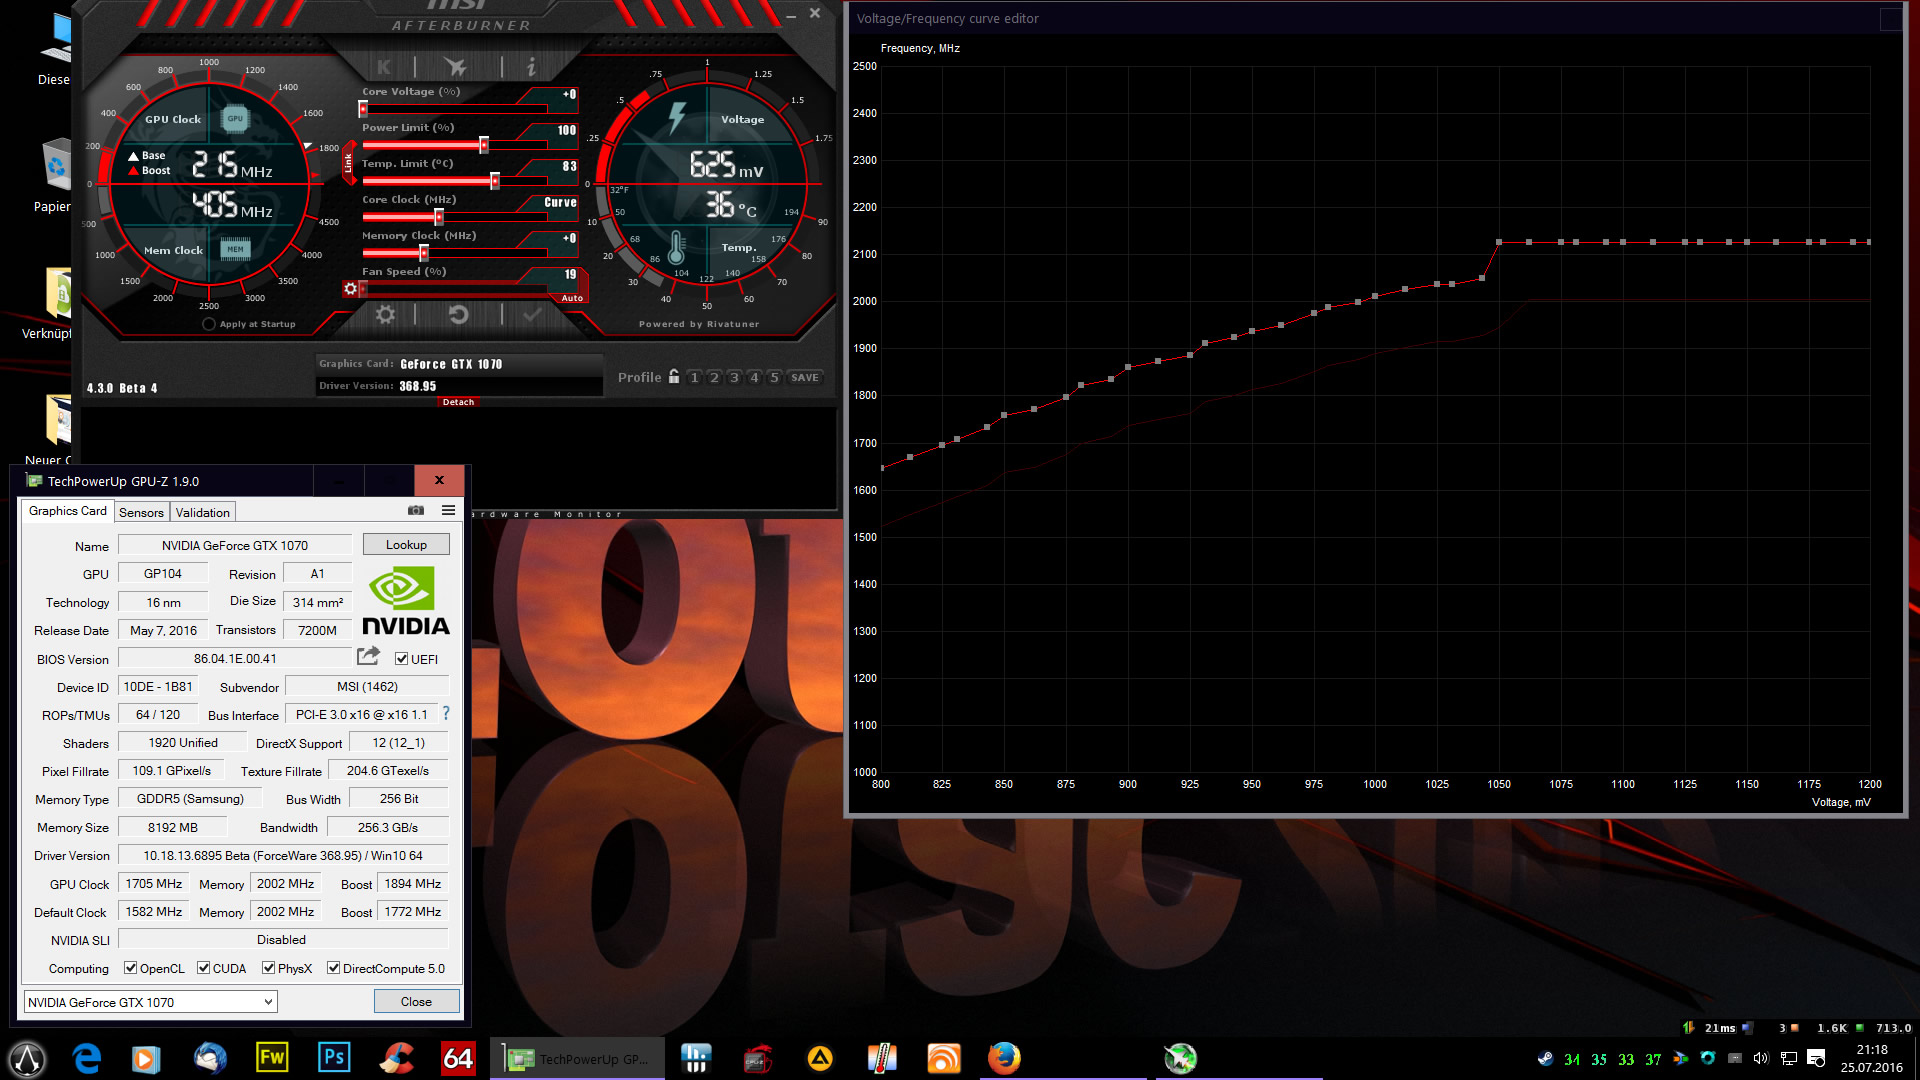Toggle fan speed Auto mode
This screenshot has height=1080, width=1920.
tap(572, 298)
